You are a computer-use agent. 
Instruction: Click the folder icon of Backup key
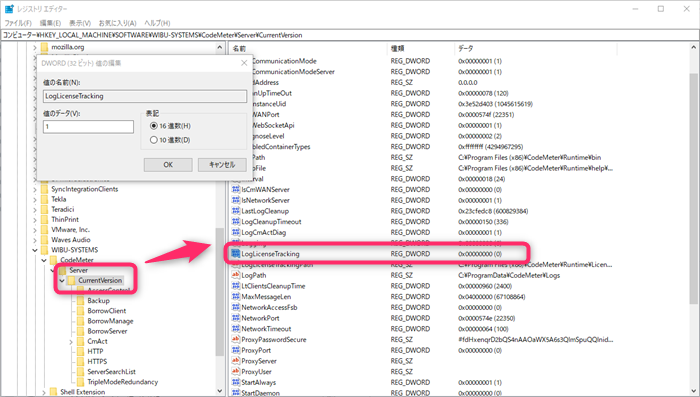point(80,301)
